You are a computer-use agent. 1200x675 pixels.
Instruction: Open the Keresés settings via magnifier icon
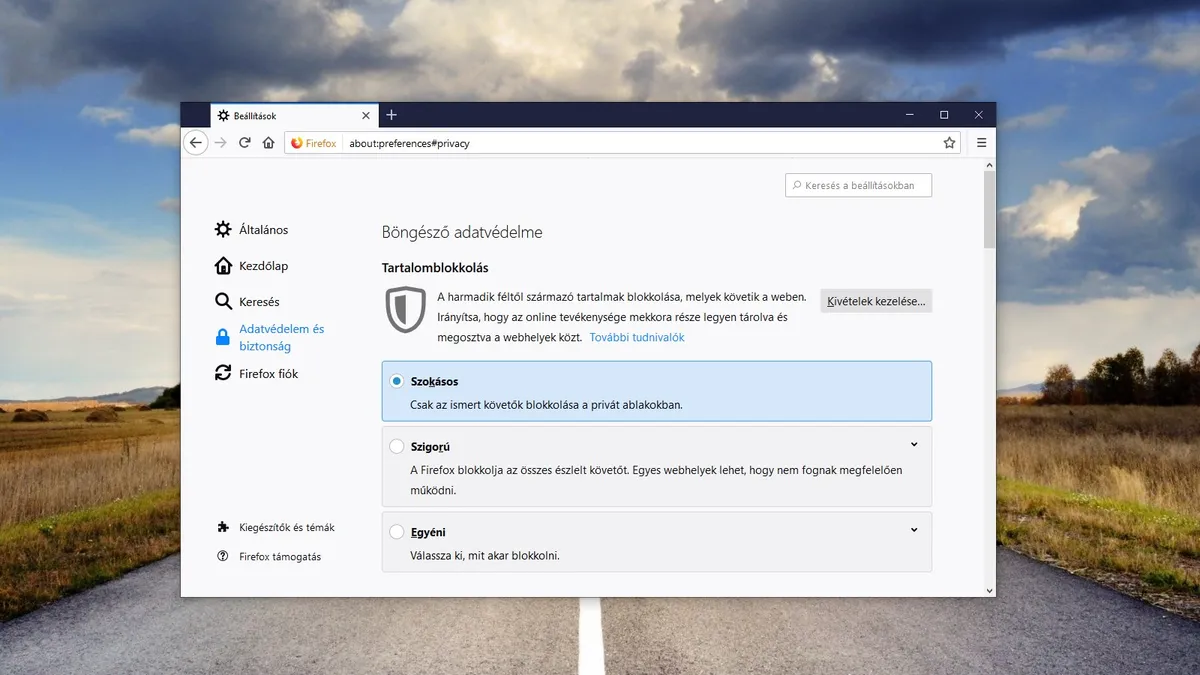[x=222, y=301]
